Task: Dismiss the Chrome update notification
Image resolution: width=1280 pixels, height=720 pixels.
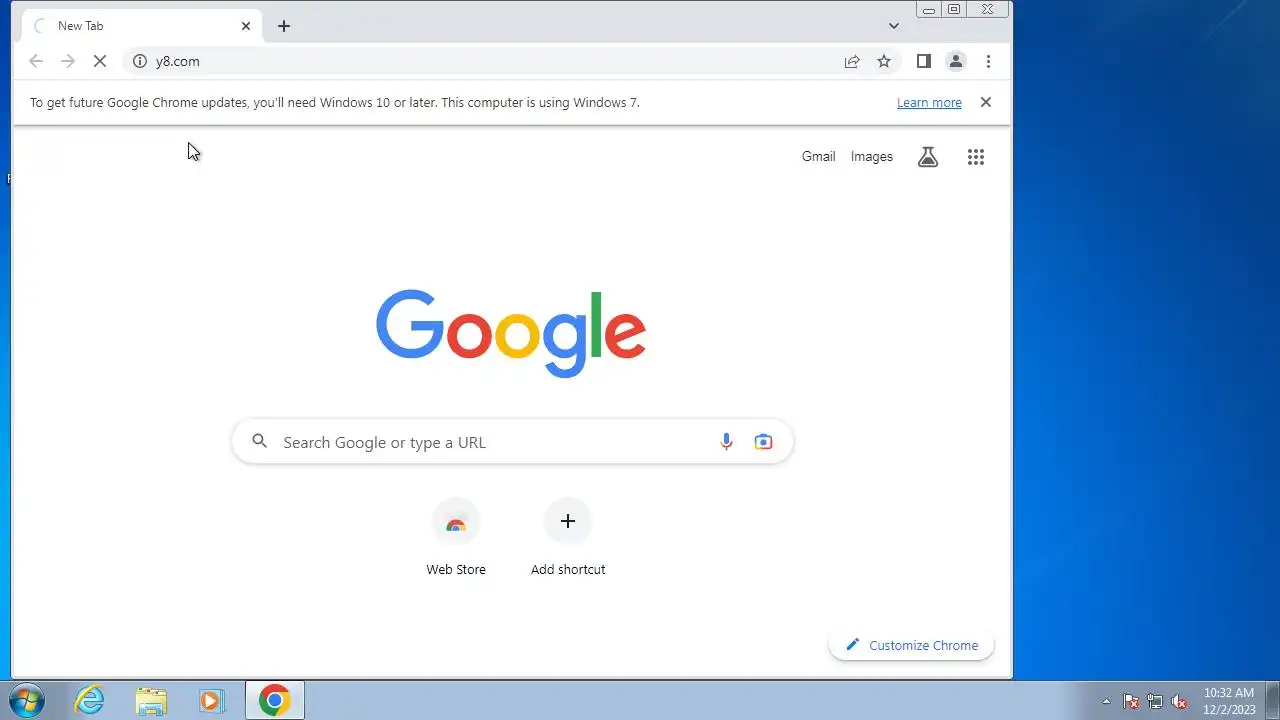Action: click(x=986, y=102)
